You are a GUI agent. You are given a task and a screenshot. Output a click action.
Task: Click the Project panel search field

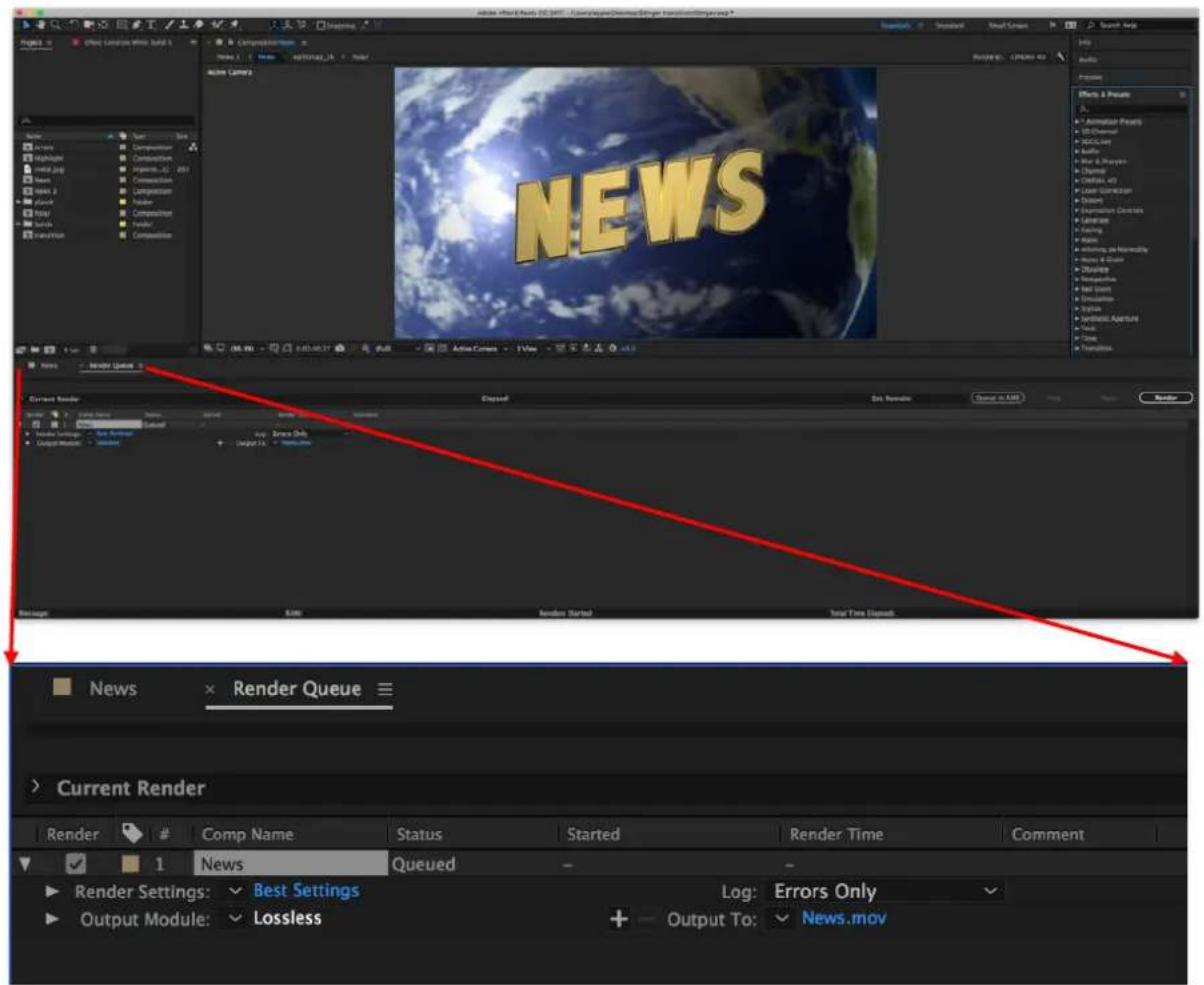click(105, 121)
